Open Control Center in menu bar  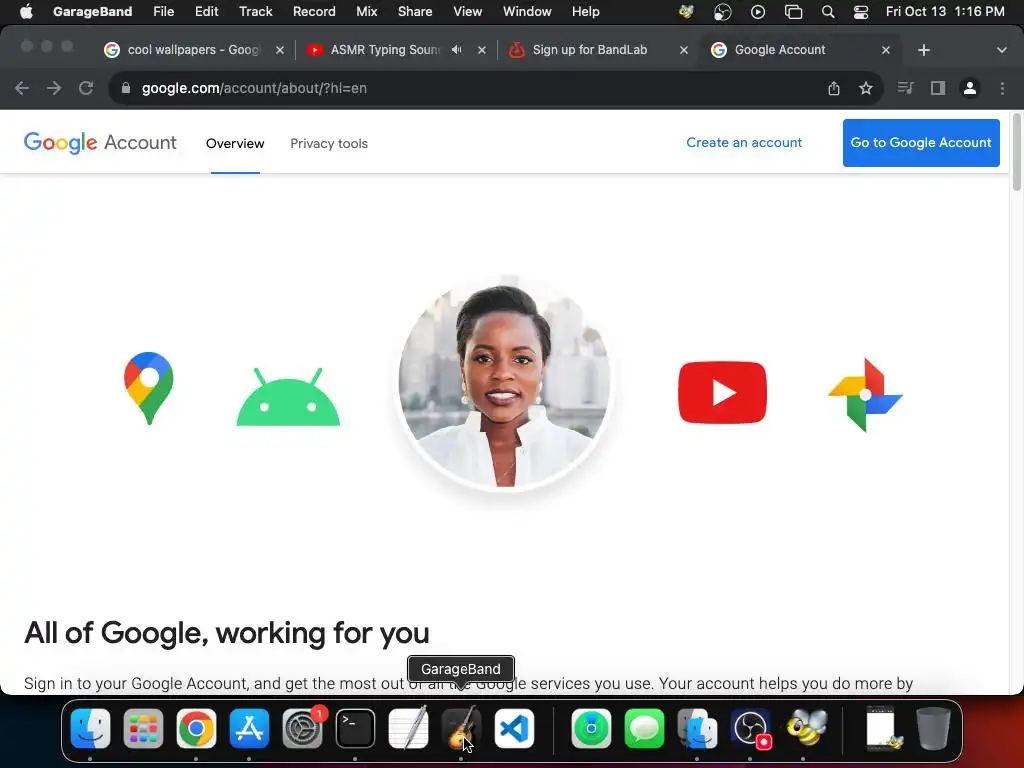coord(861,12)
